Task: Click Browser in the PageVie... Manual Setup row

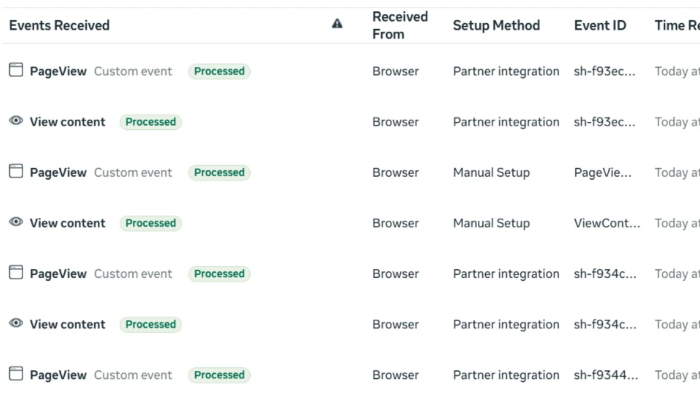Action: point(396,173)
